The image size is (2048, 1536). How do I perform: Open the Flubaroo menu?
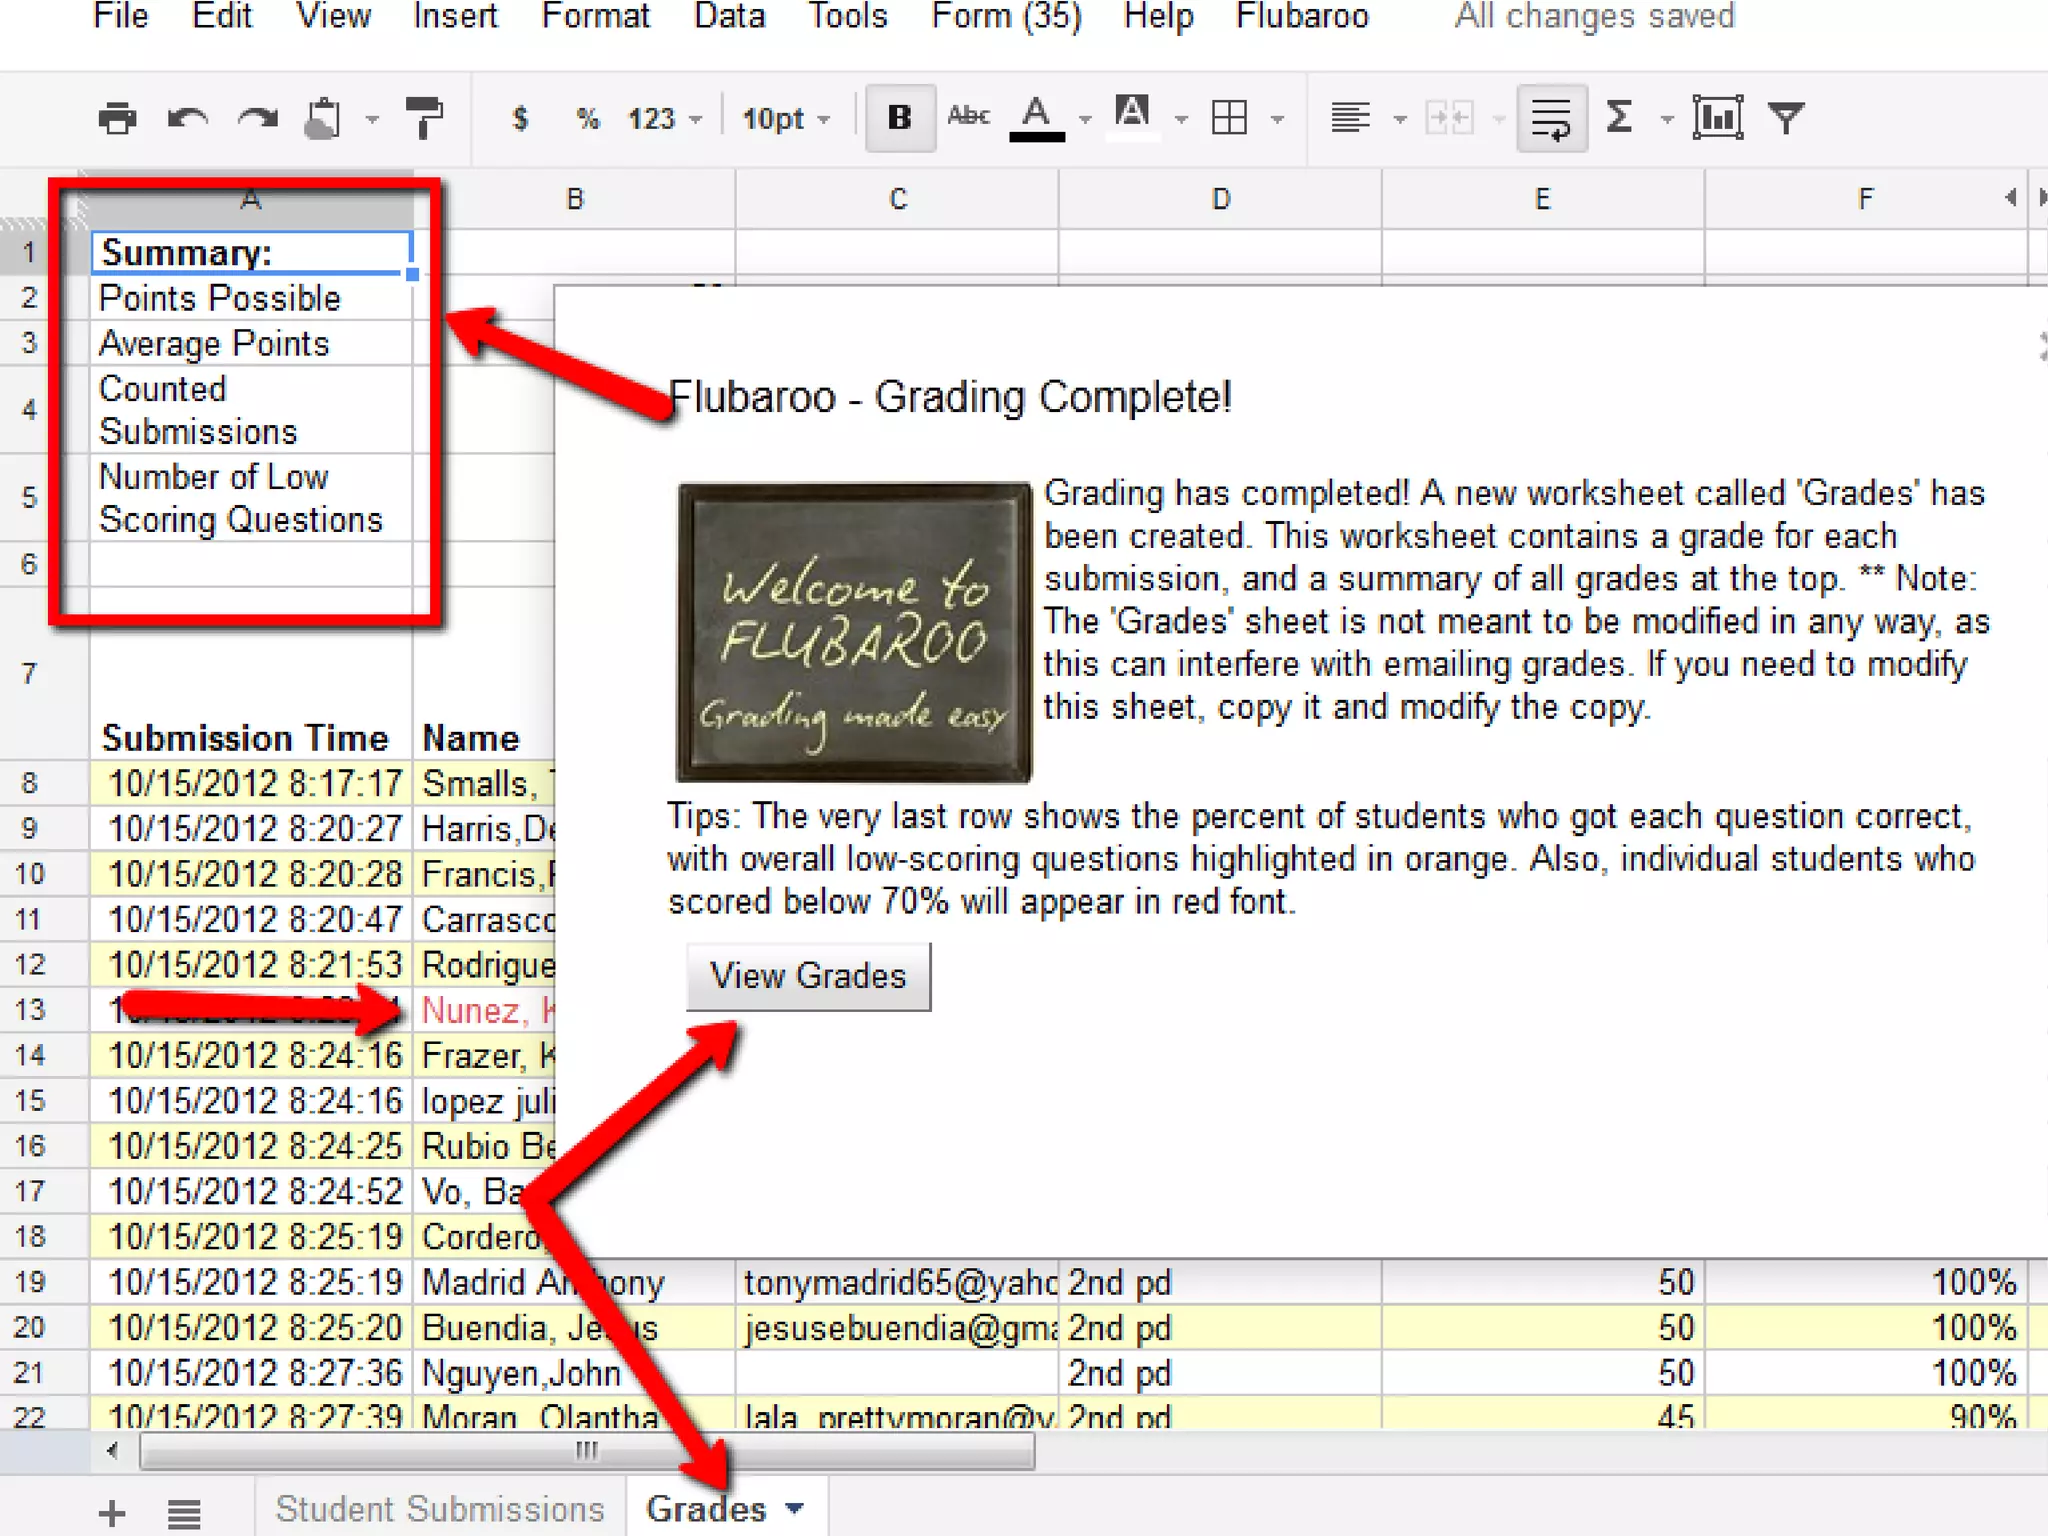pyautogui.click(x=1301, y=16)
